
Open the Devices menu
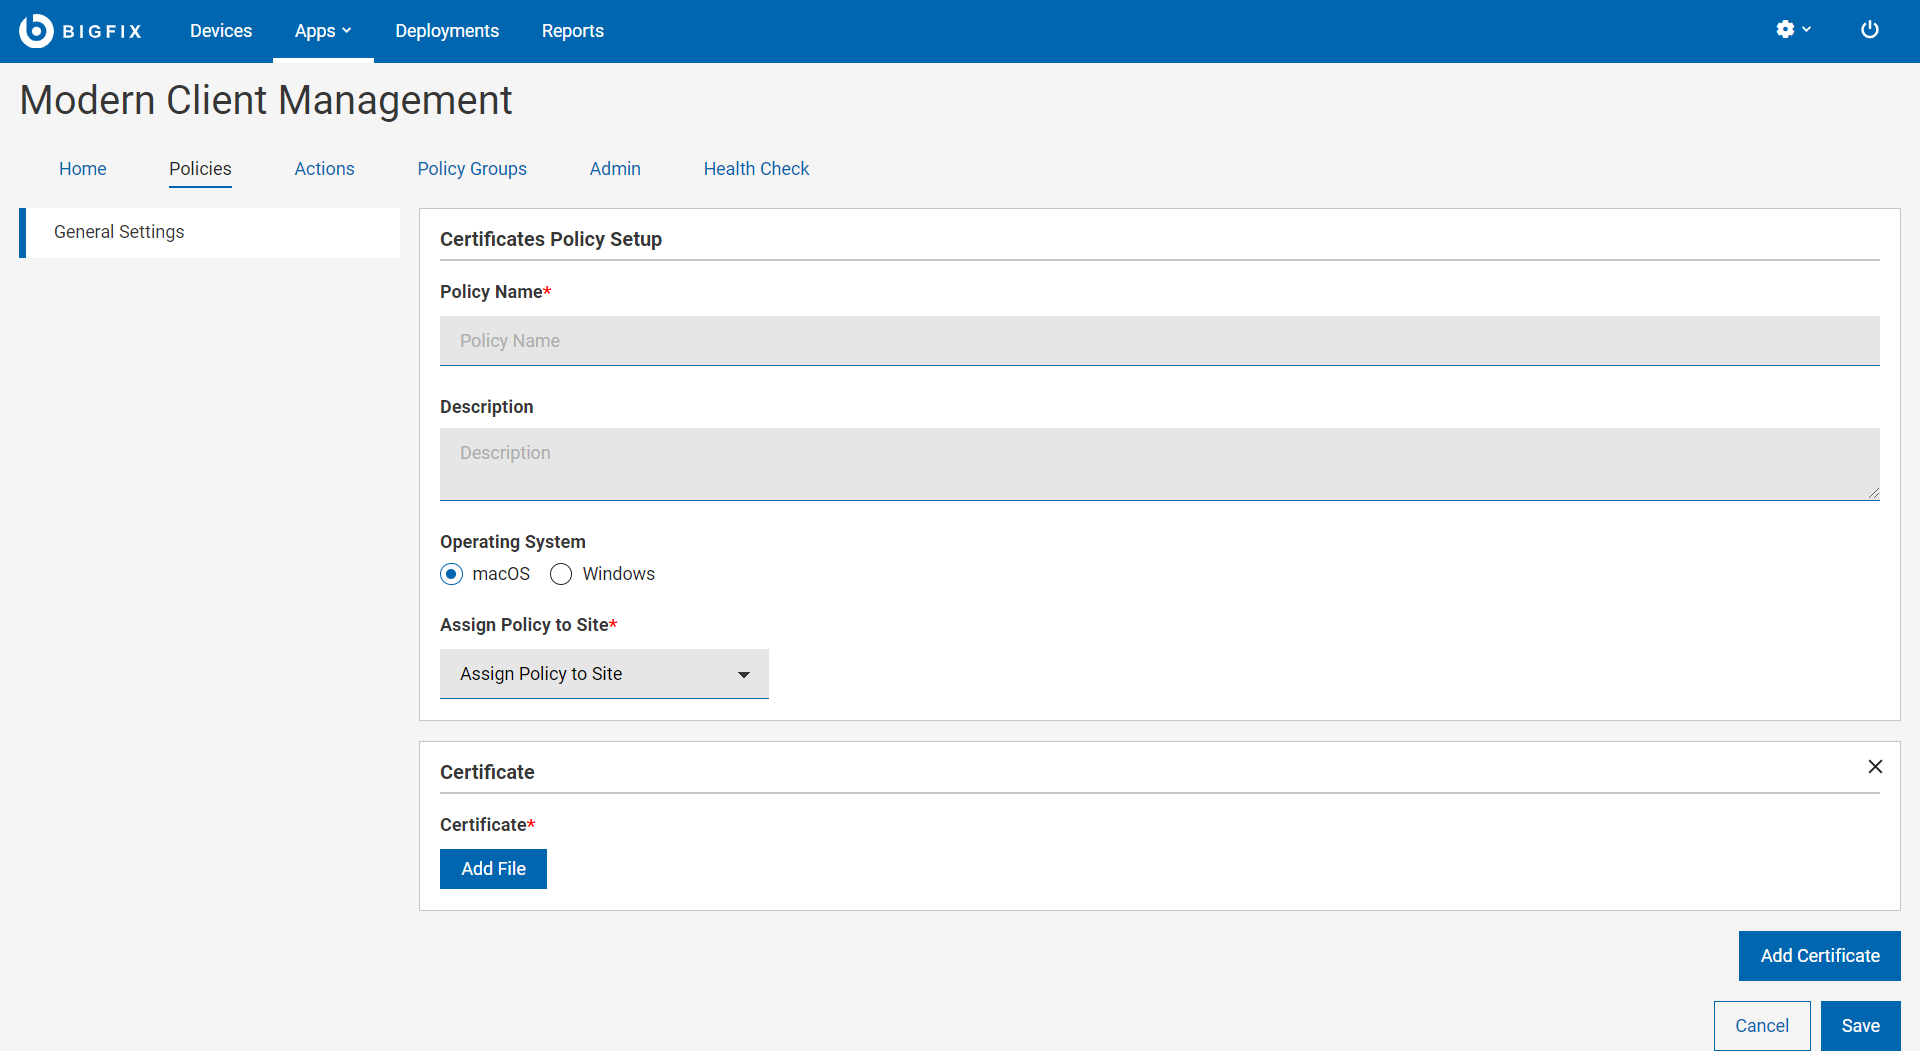tap(221, 31)
